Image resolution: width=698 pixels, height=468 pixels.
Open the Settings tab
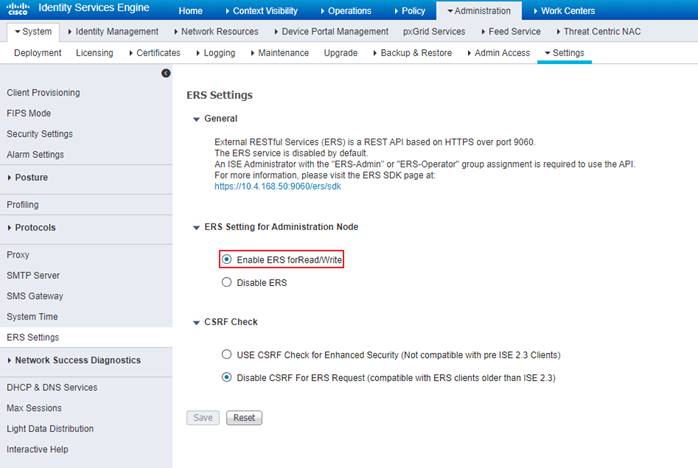[564, 53]
